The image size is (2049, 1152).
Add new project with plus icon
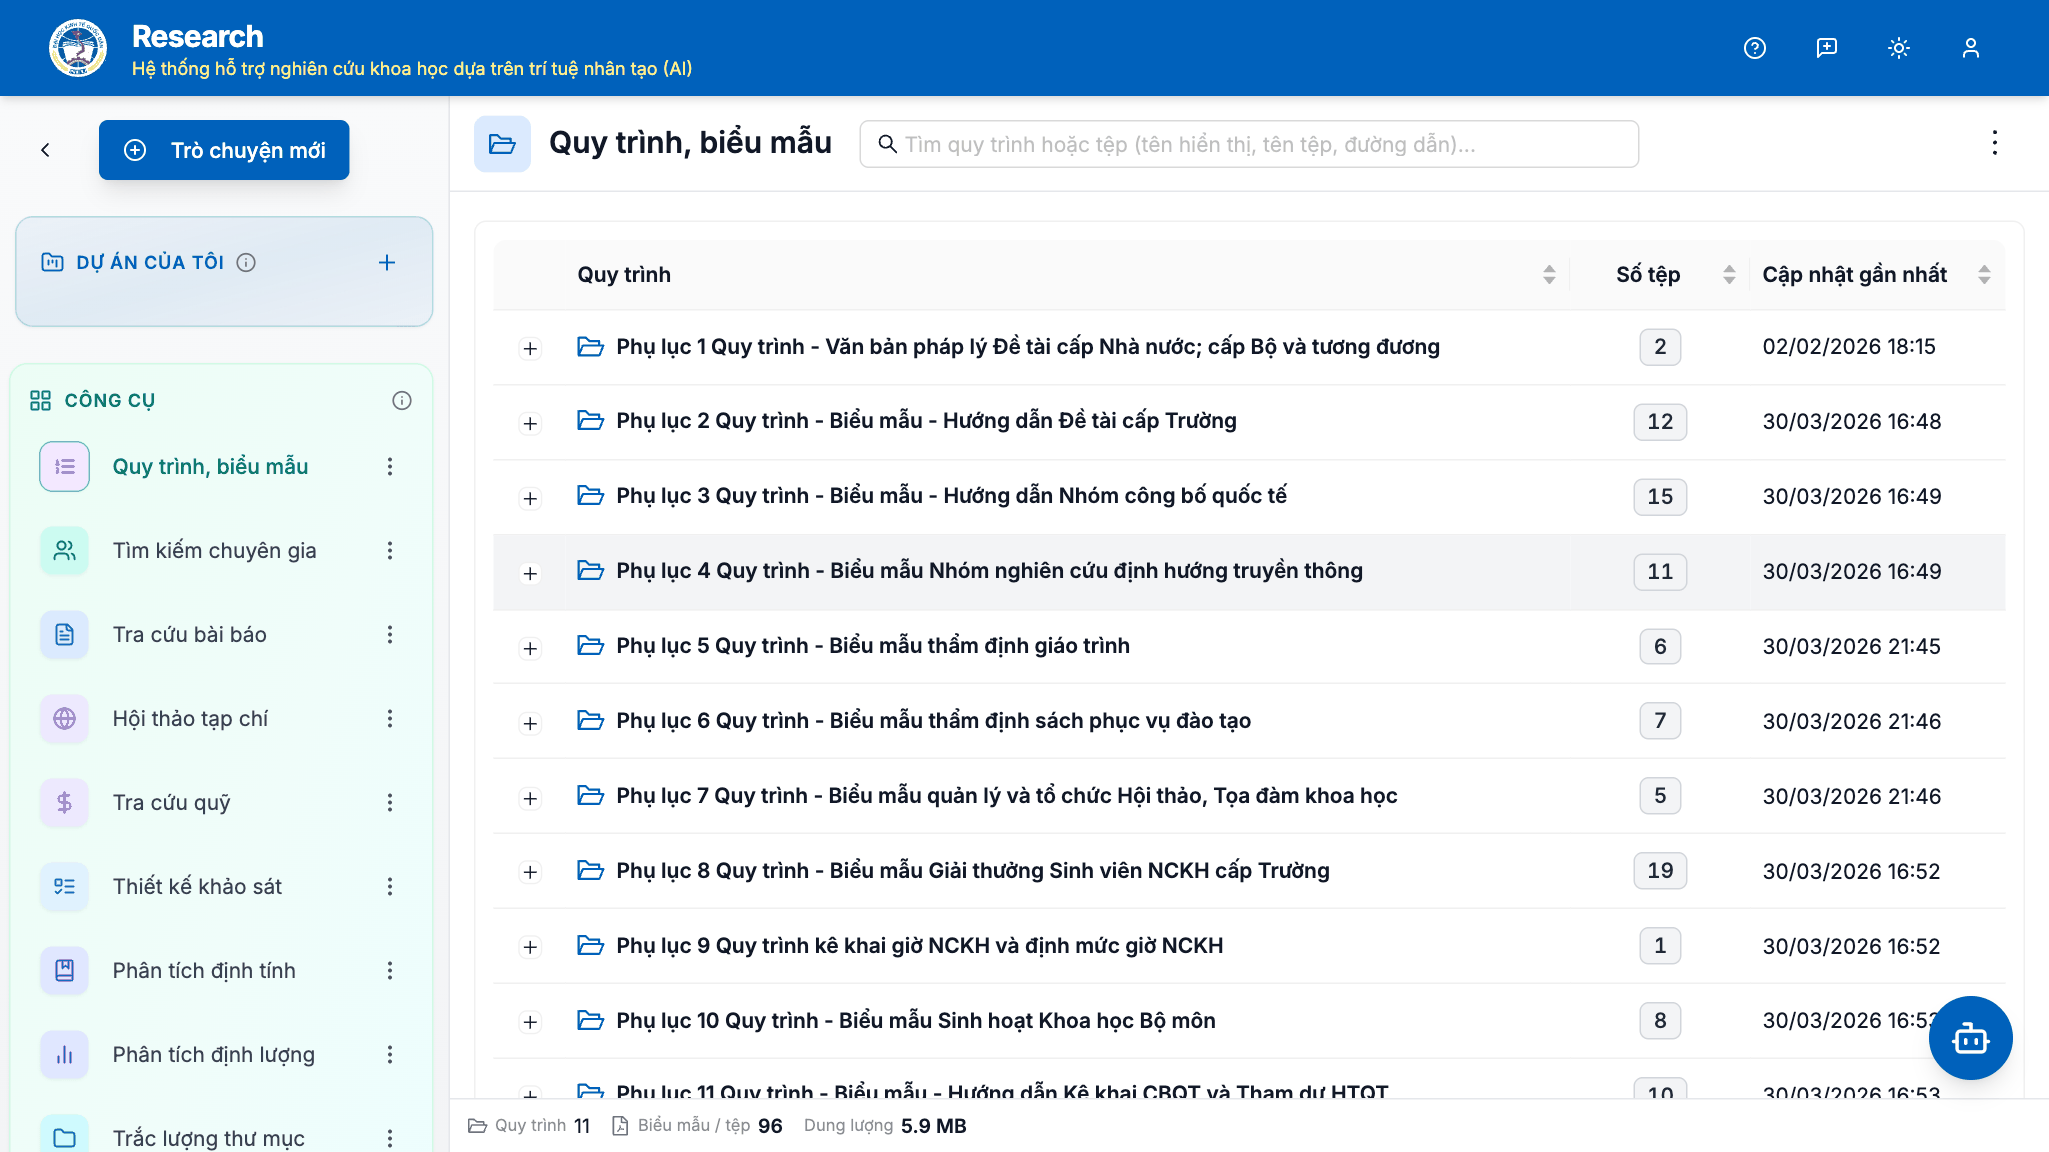pyautogui.click(x=387, y=262)
